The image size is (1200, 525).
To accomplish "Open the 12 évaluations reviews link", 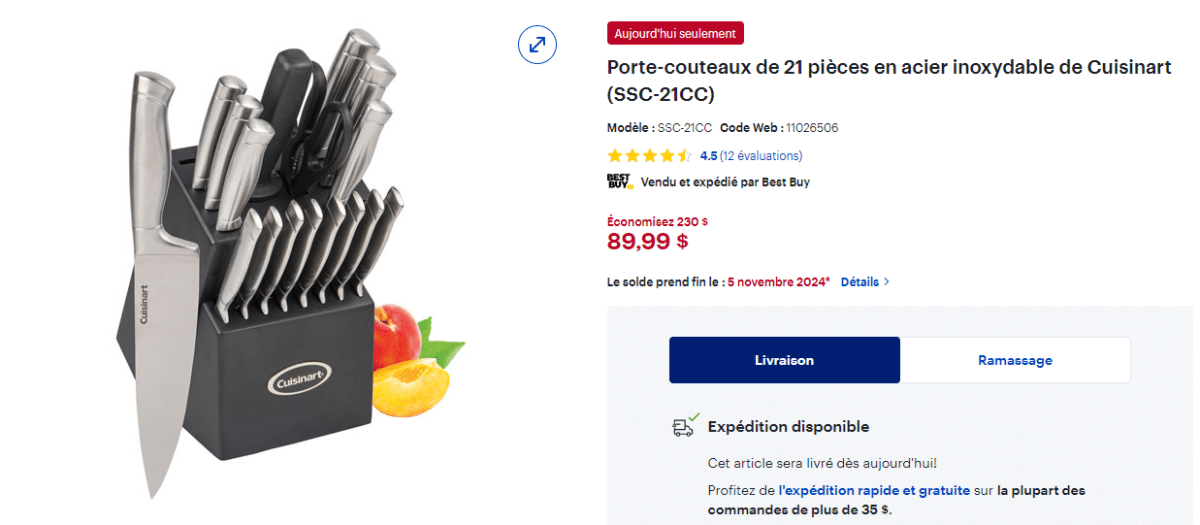I will (x=761, y=156).
